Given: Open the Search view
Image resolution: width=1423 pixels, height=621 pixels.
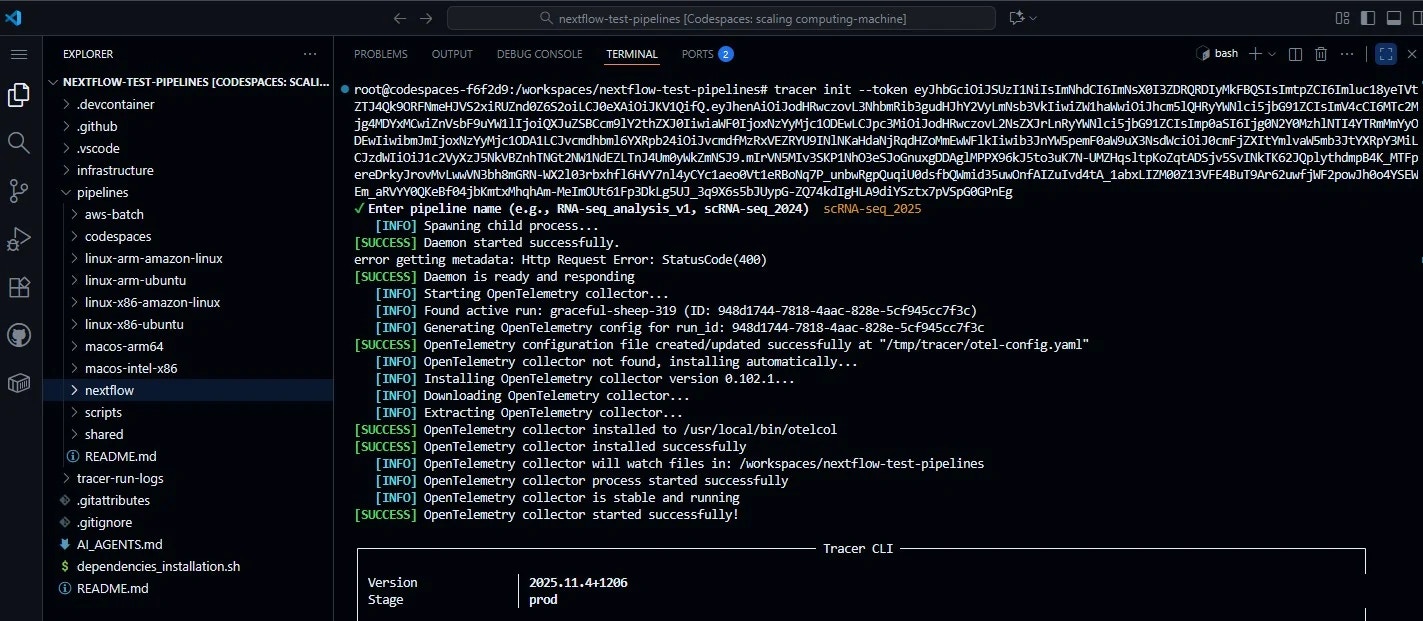Looking at the screenshot, I should pyautogui.click(x=19, y=143).
